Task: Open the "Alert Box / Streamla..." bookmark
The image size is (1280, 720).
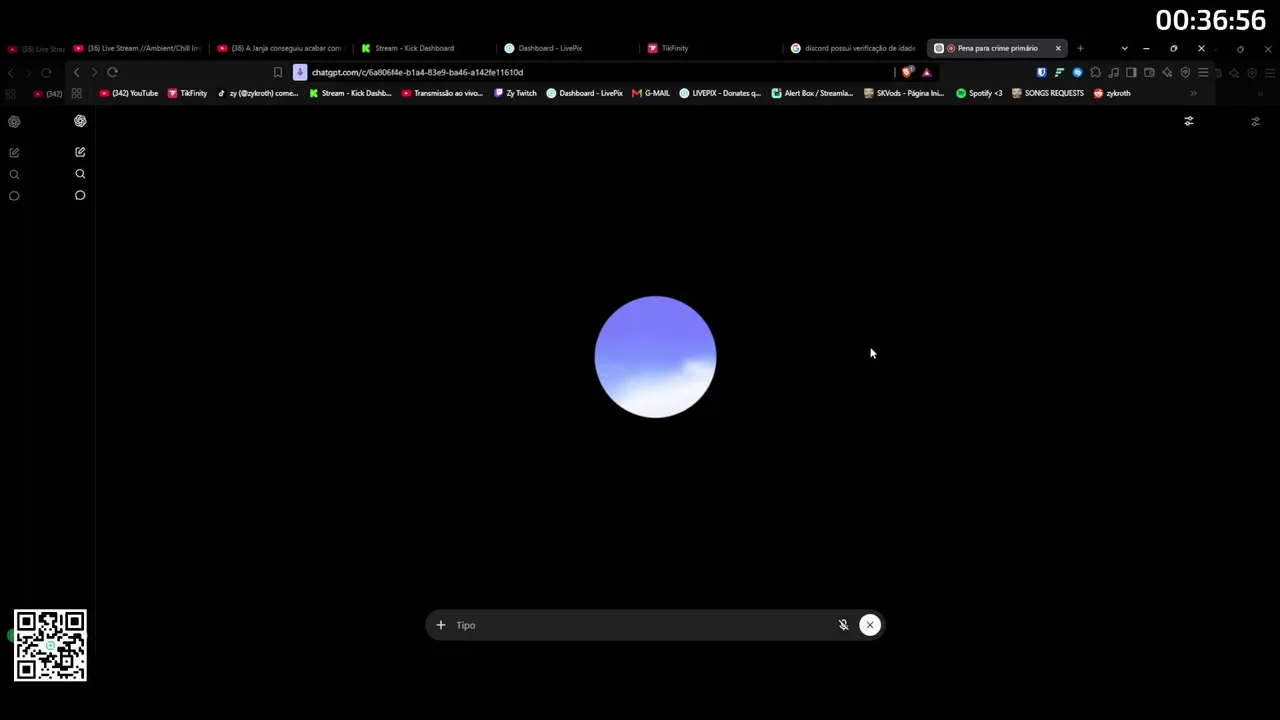Action: point(812,93)
